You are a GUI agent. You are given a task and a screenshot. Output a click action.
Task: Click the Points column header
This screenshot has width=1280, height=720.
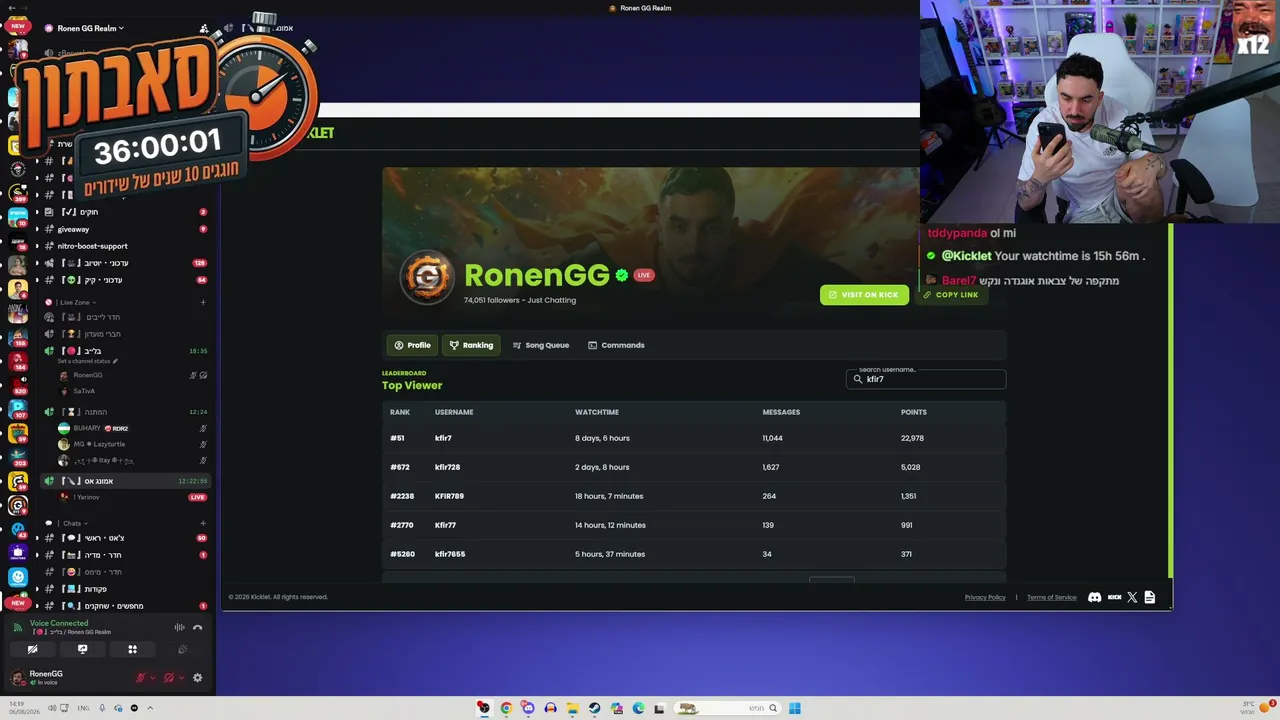click(x=914, y=412)
